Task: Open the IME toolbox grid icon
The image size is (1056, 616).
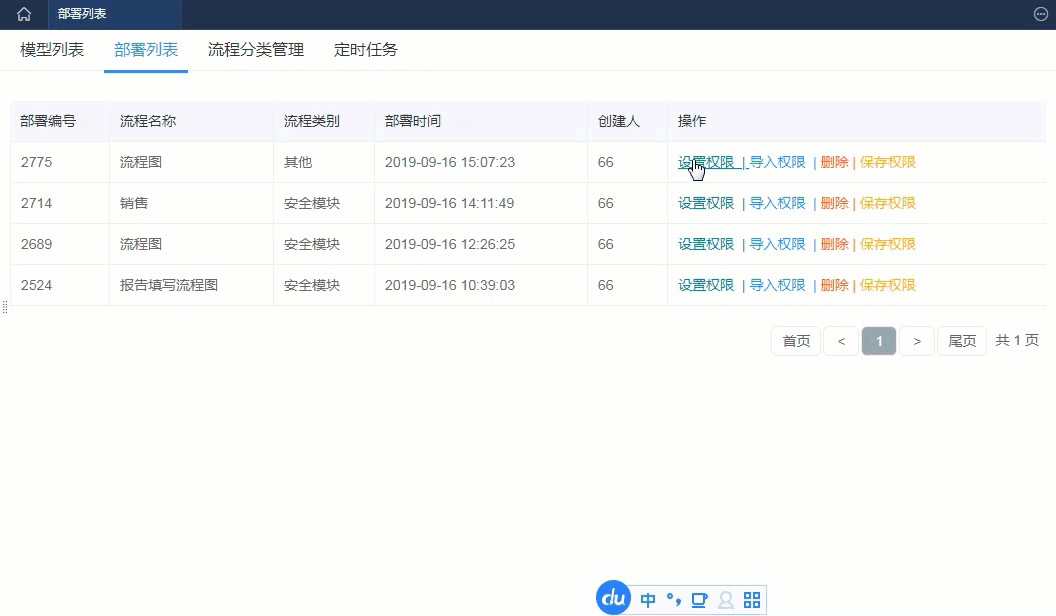Action: (752, 600)
